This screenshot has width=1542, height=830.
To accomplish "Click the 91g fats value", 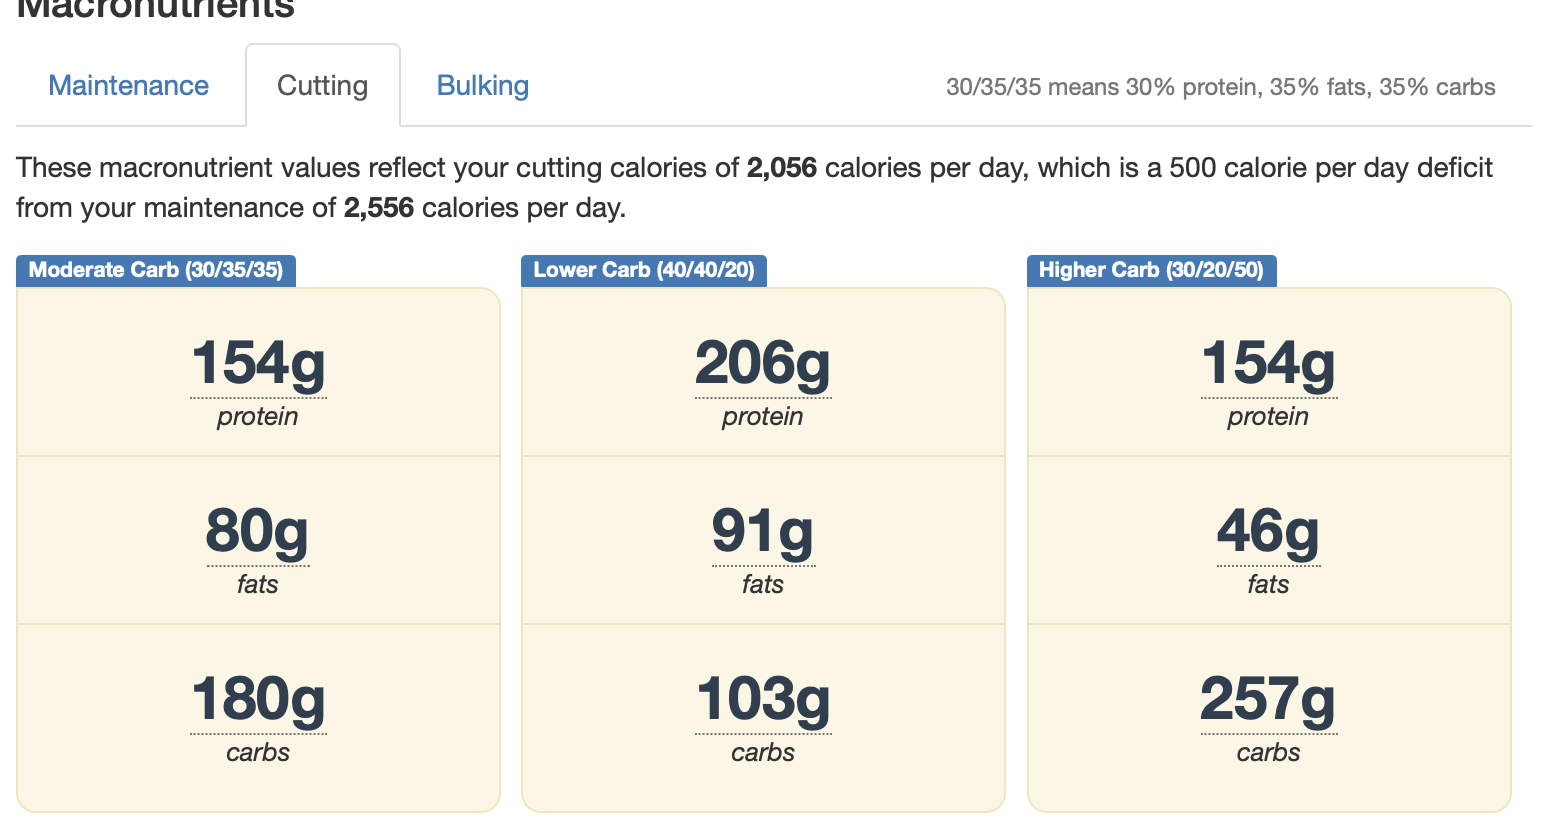I will (x=763, y=531).
